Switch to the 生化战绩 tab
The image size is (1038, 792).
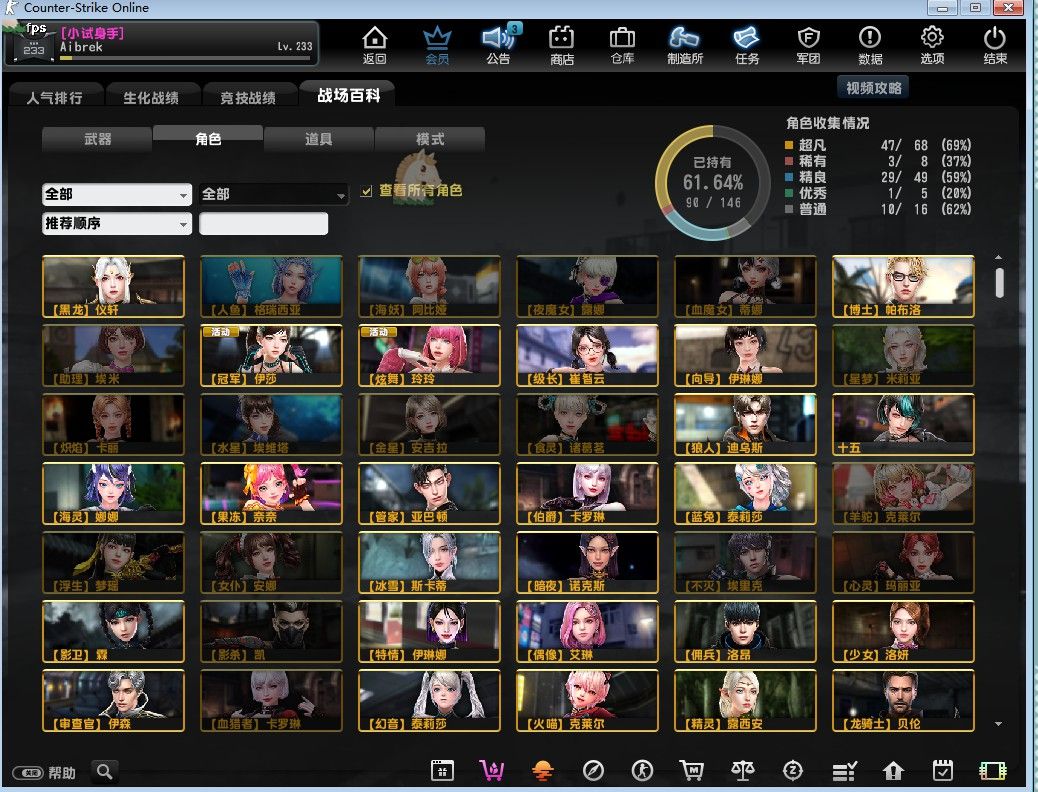point(151,98)
